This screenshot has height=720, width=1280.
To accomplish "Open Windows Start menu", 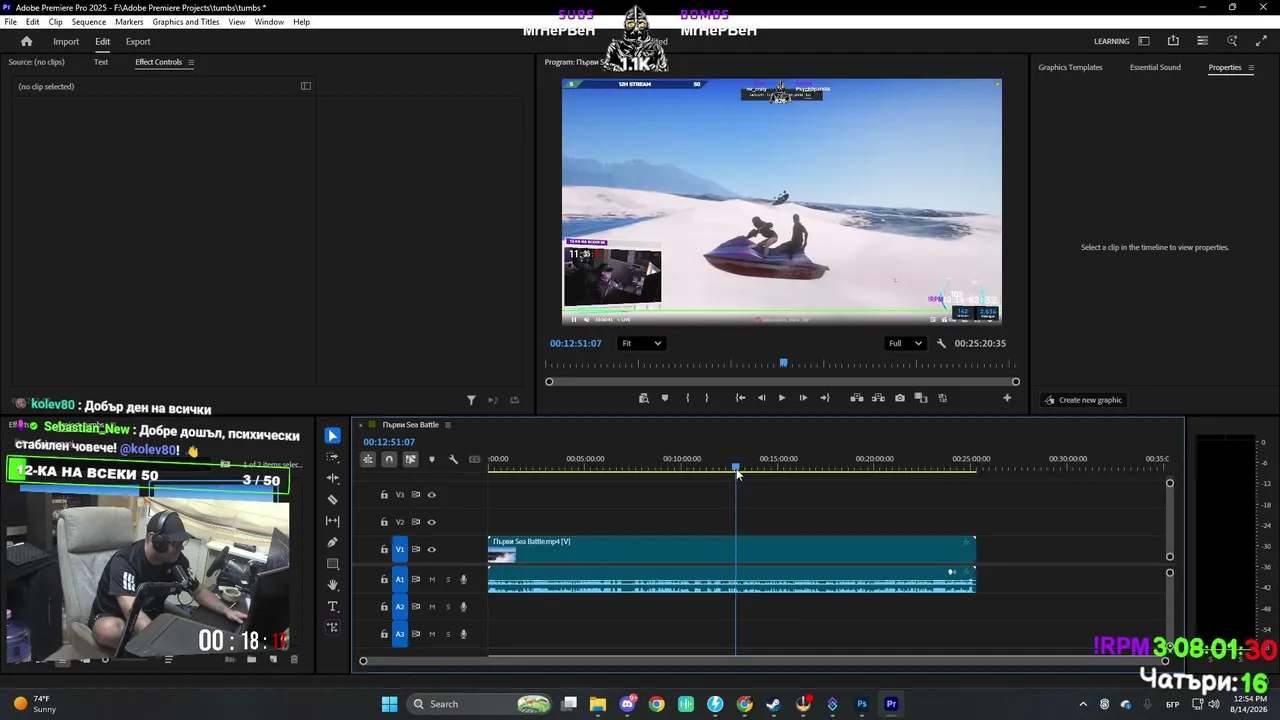I will click(389, 704).
